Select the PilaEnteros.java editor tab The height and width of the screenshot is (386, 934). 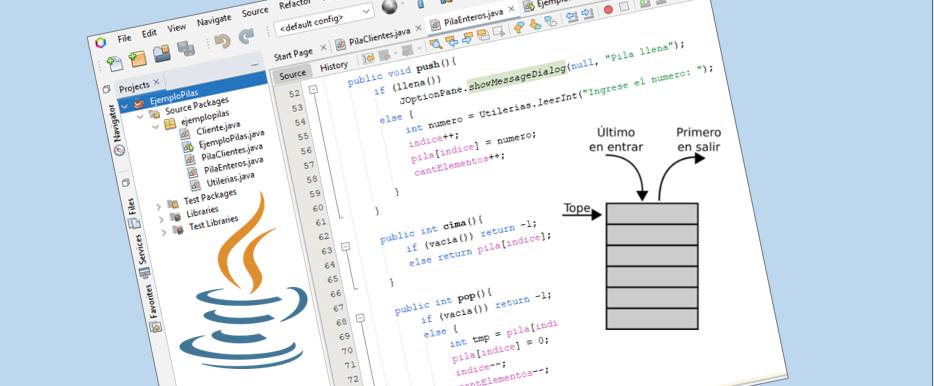475,20
